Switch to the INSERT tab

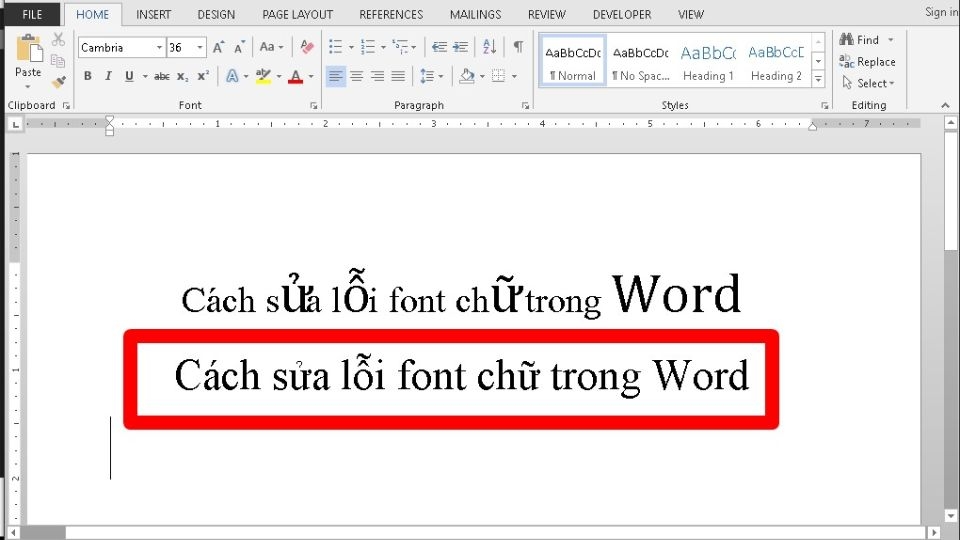(x=154, y=14)
